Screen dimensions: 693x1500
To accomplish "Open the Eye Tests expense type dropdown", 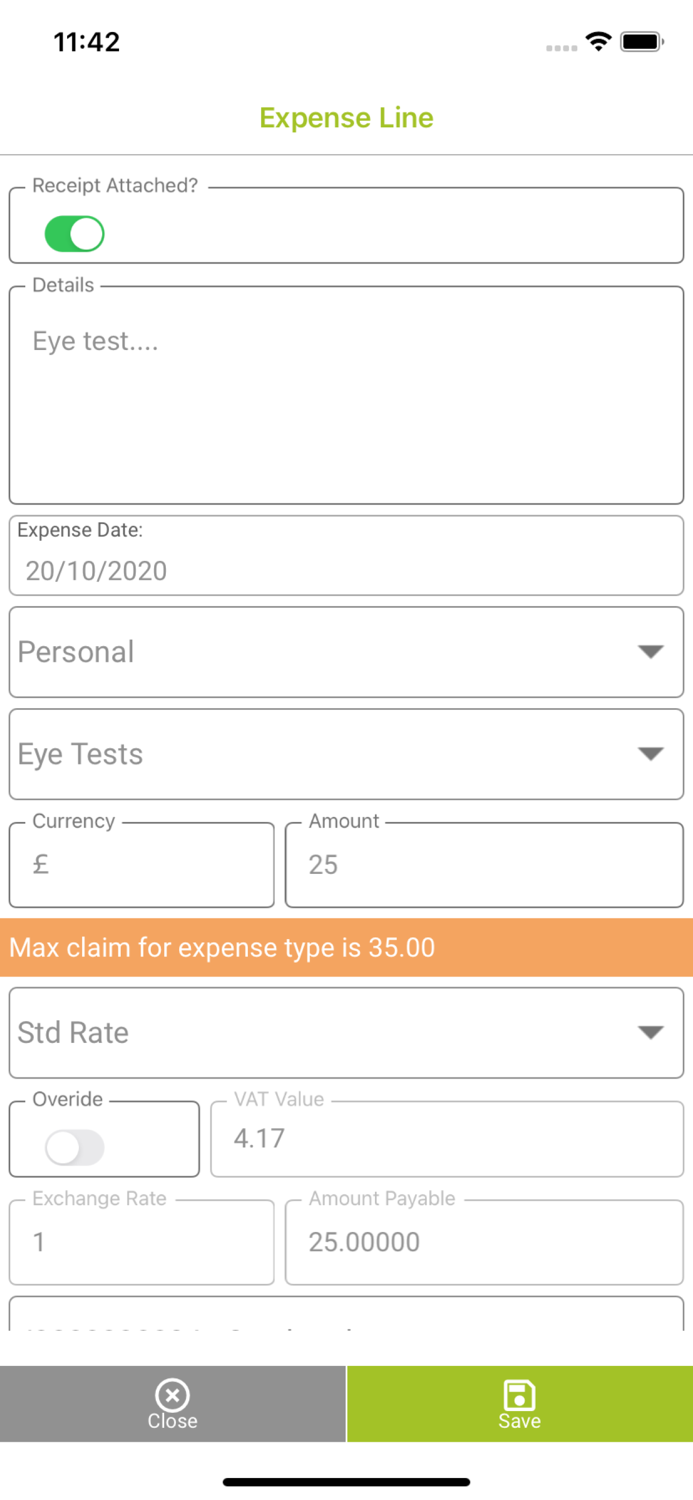I will (346, 754).
